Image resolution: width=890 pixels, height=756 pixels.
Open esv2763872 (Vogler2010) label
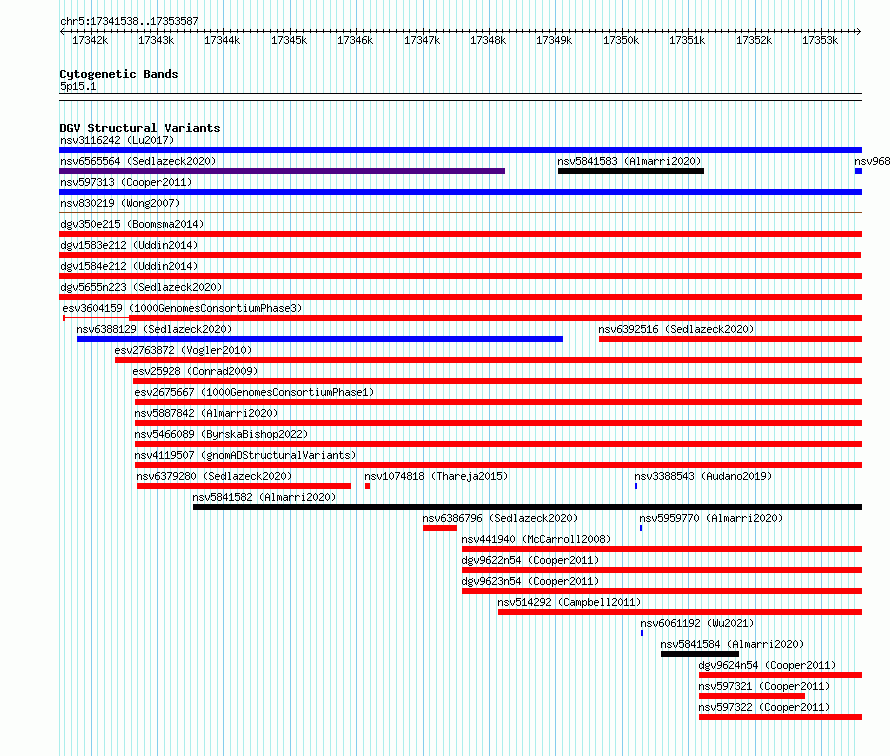[183, 350]
